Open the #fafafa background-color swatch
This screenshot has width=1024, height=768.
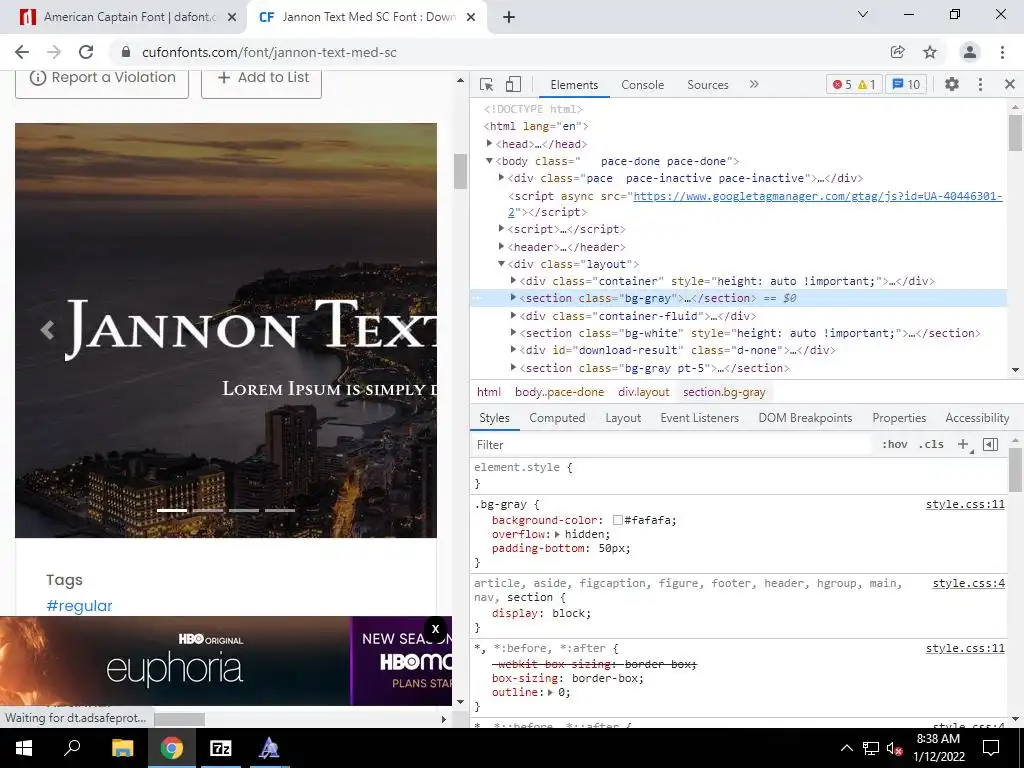[x=617, y=520]
